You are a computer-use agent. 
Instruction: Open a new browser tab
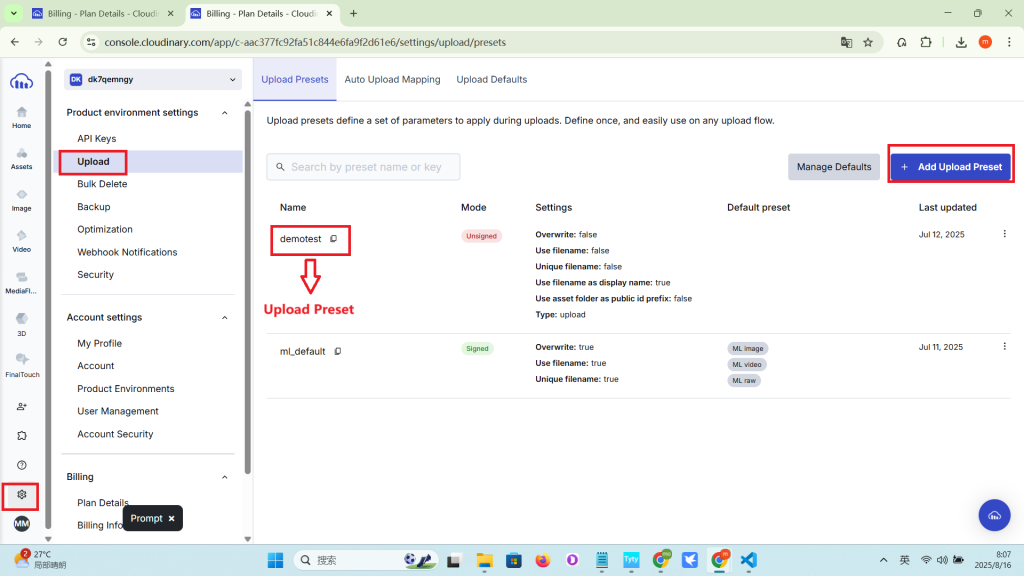[353, 13]
